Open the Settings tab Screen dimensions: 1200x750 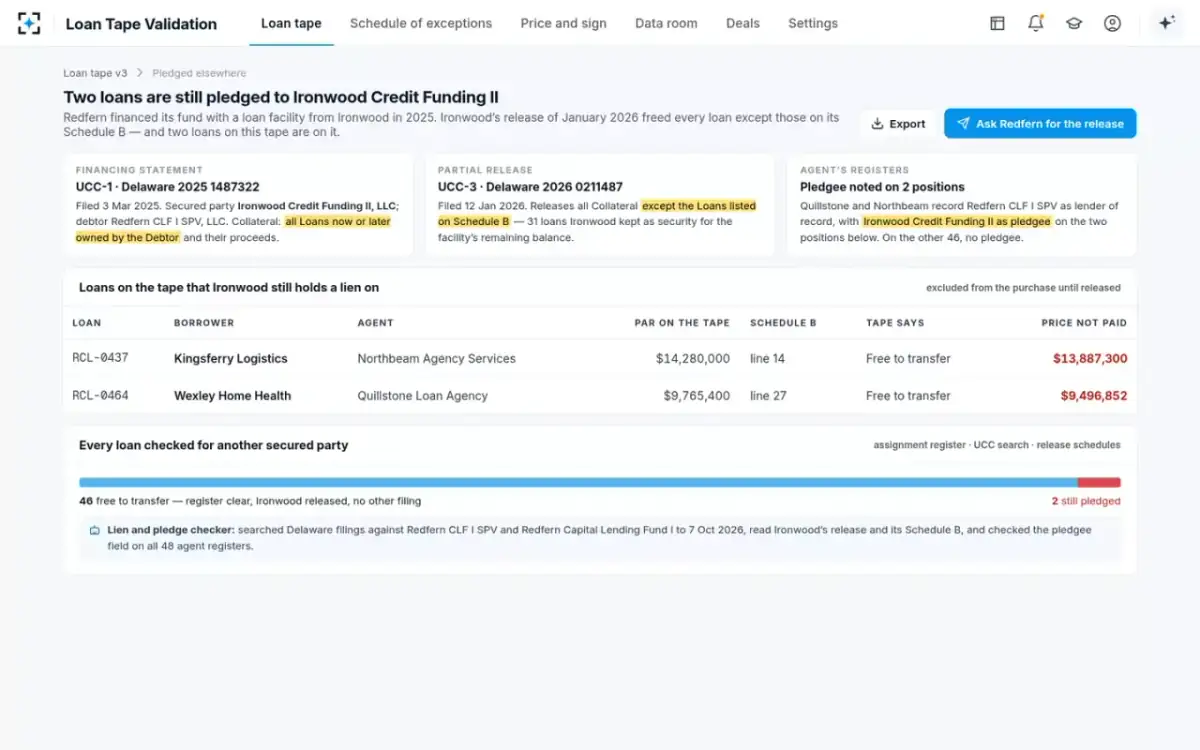click(813, 23)
